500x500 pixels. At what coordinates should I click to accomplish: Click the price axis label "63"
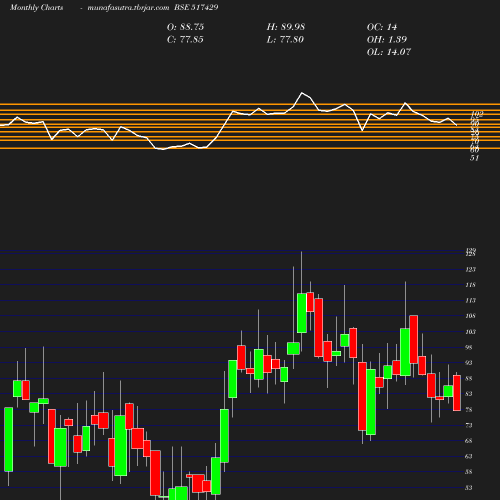click(469, 456)
